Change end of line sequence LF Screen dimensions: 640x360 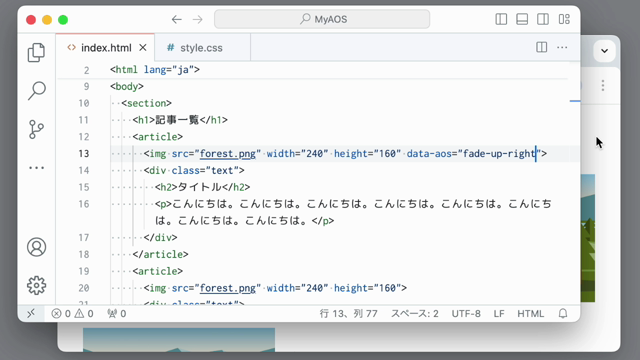point(499,313)
